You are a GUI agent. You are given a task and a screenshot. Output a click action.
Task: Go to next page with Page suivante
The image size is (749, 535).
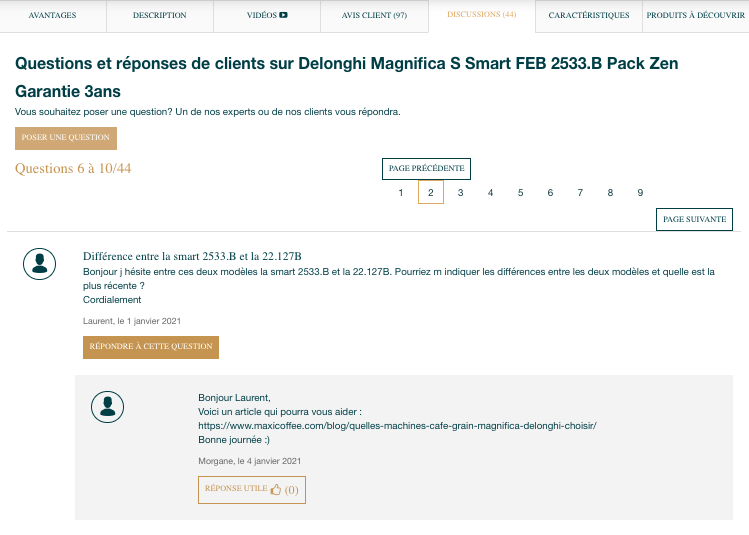(x=694, y=219)
